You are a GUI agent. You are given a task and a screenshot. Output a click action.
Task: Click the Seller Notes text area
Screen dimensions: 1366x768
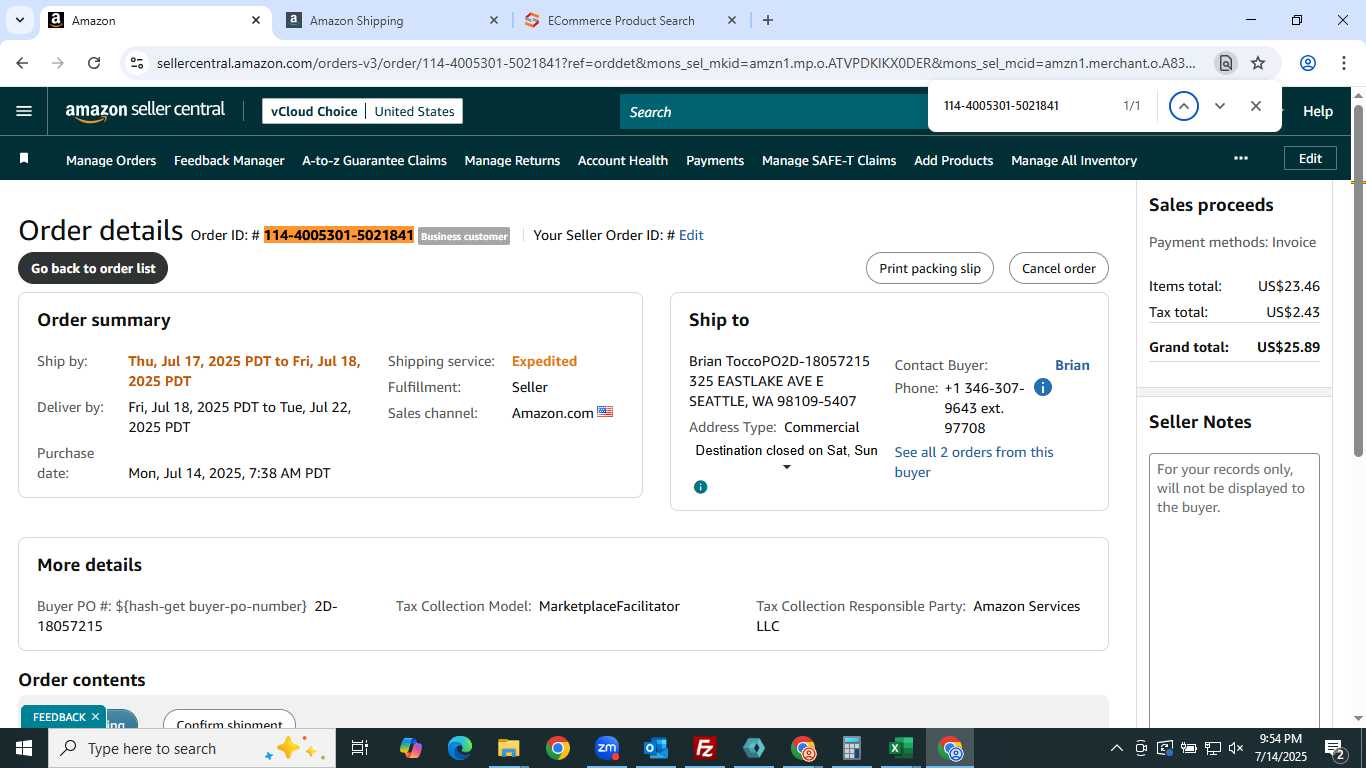[x=1234, y=590]
